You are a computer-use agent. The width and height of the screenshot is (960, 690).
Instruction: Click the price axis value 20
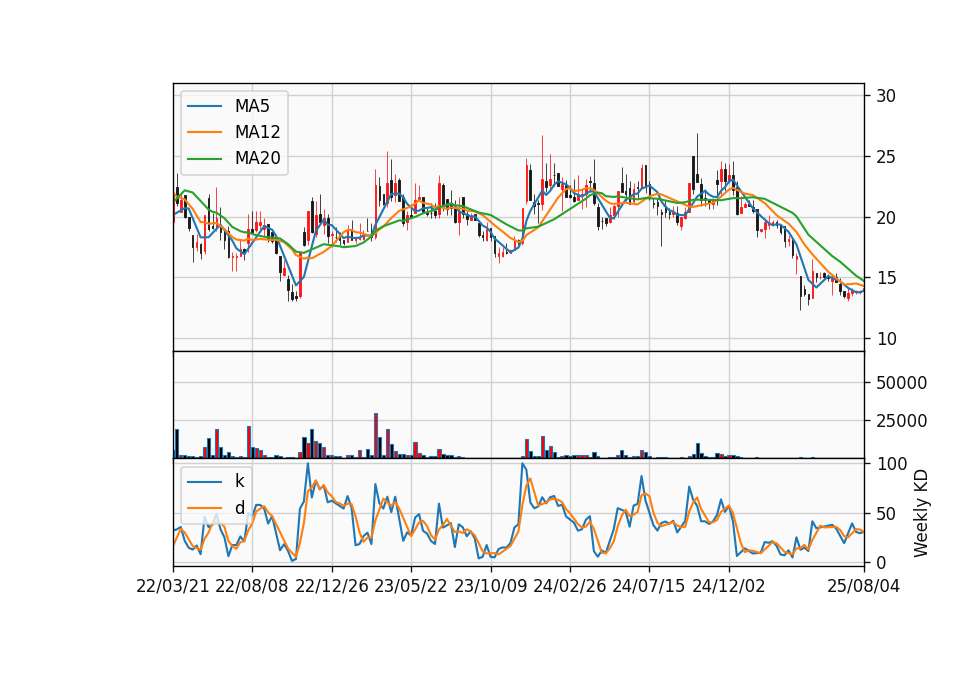coord(886,218)
